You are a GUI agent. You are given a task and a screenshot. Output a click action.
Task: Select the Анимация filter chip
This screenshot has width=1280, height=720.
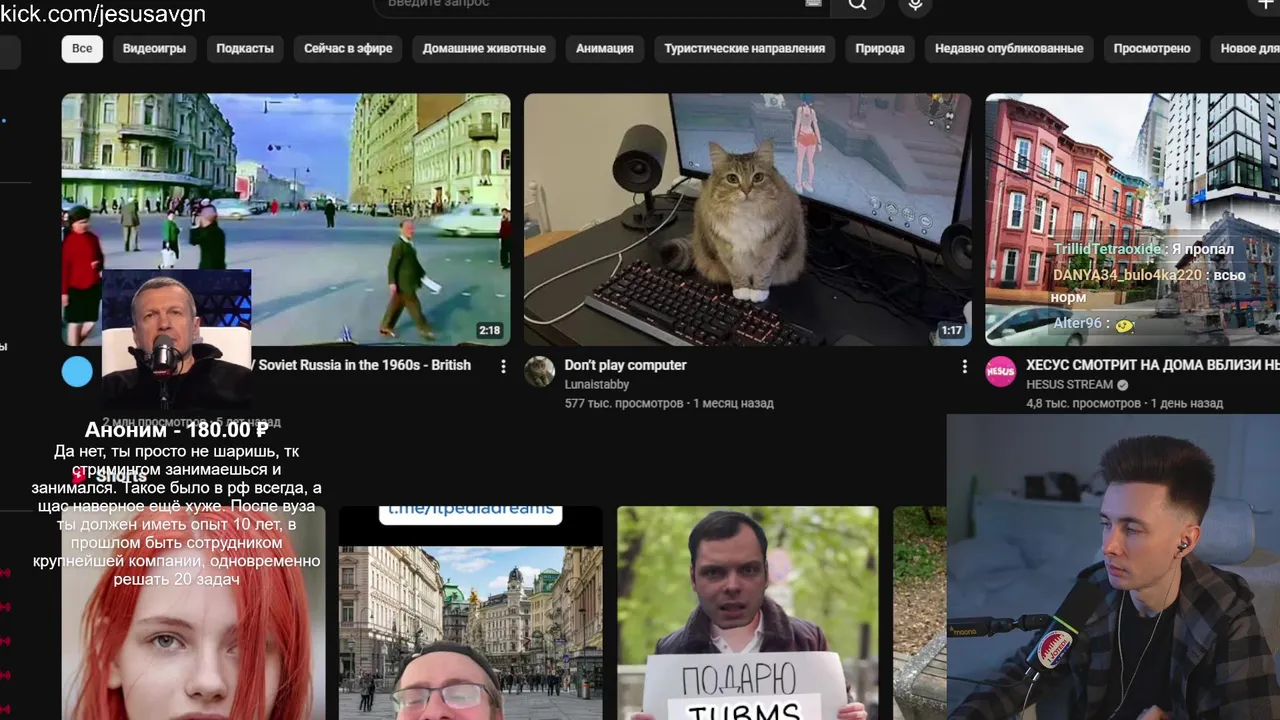[x=605, y=48]
